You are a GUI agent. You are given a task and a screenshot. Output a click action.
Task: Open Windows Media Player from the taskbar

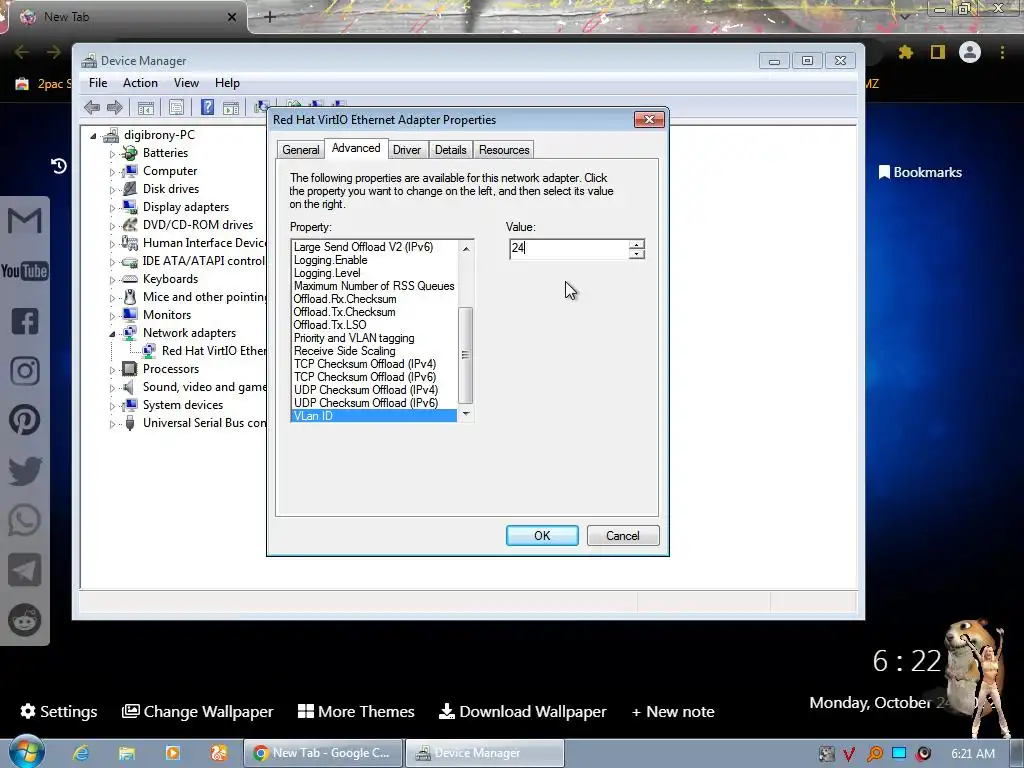[173, 753]
